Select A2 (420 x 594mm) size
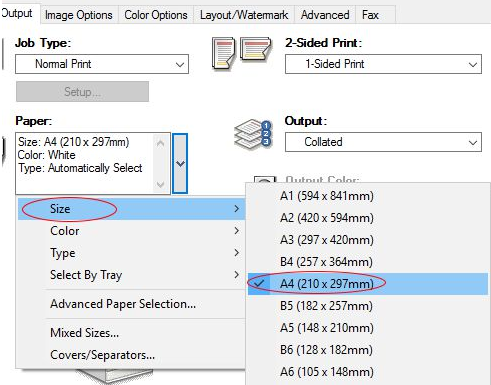This screenshot has height=385, width=491. click(368, 218)
